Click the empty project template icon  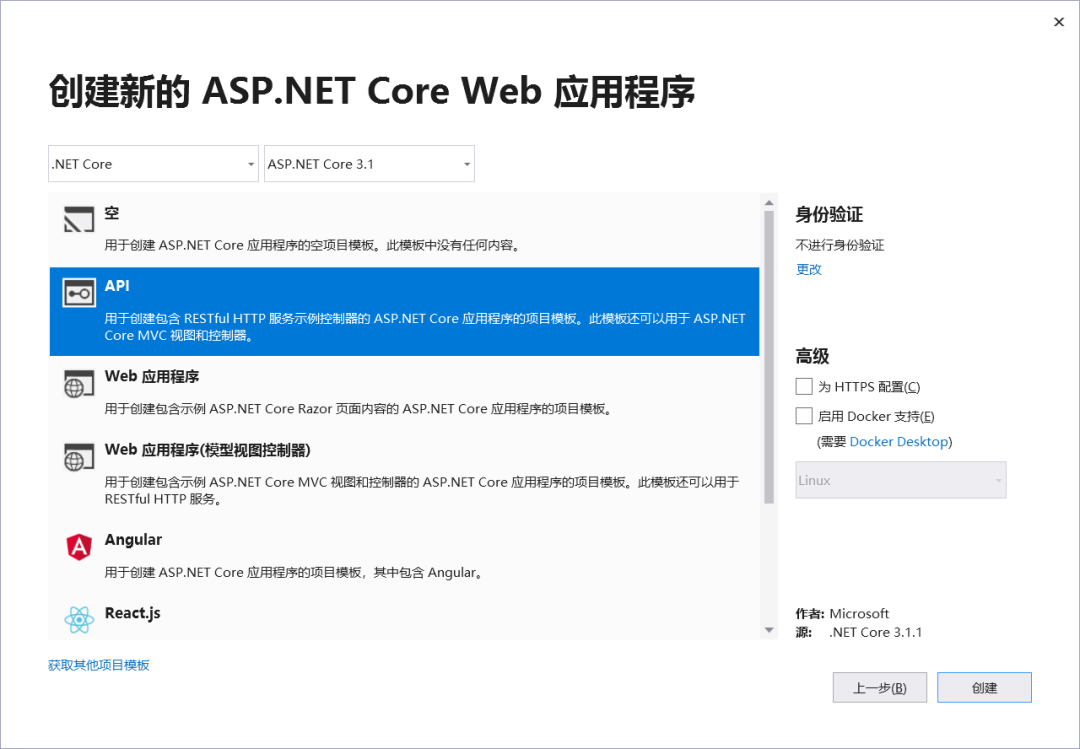79,220
